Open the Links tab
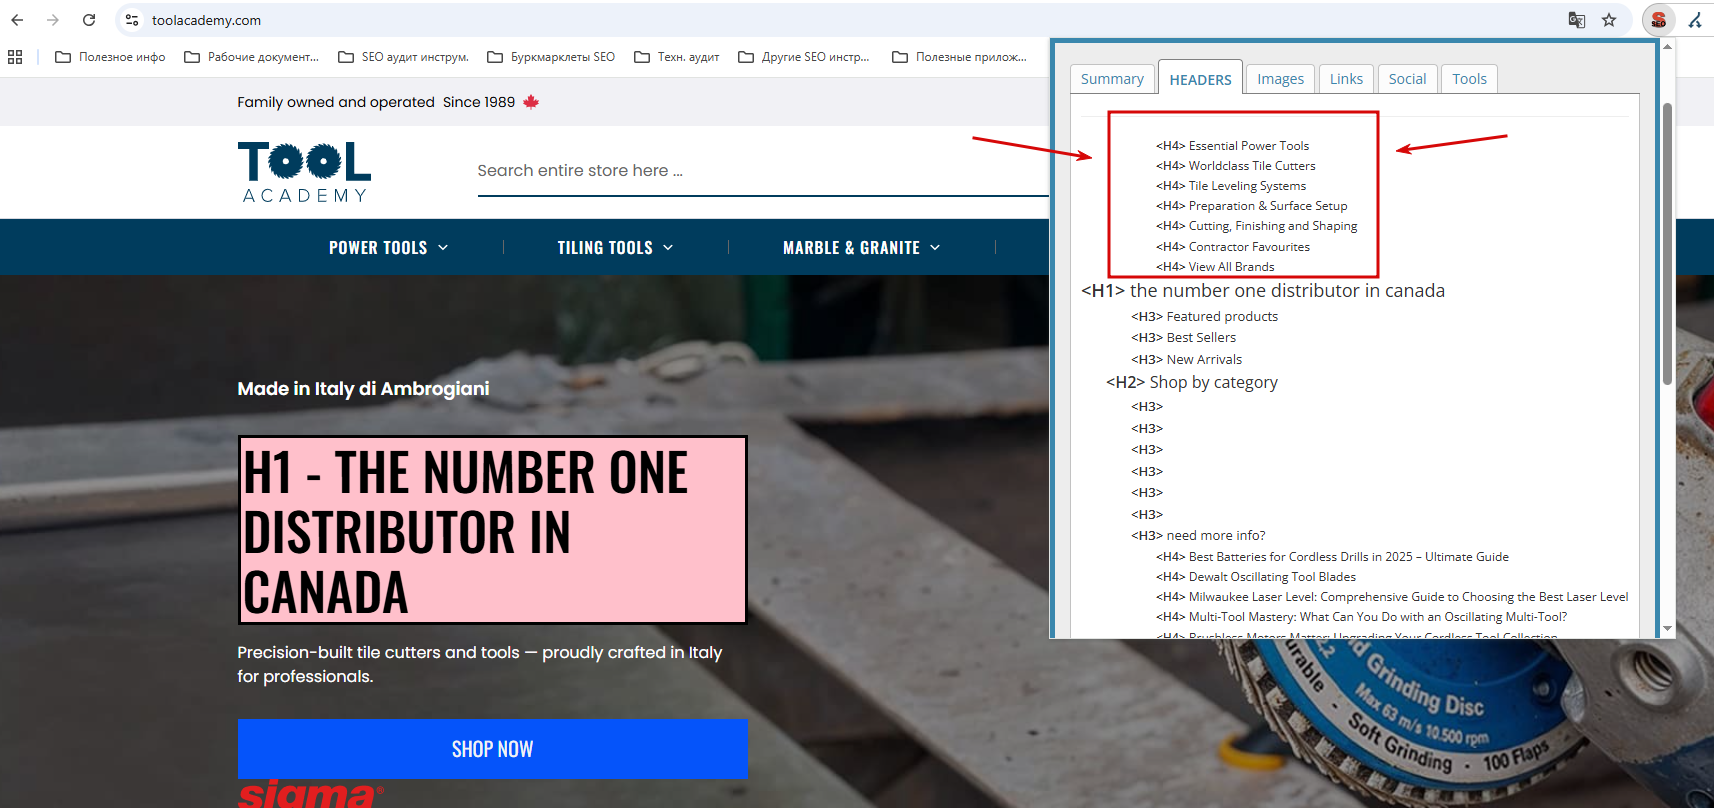 [x=1346, y=79]
